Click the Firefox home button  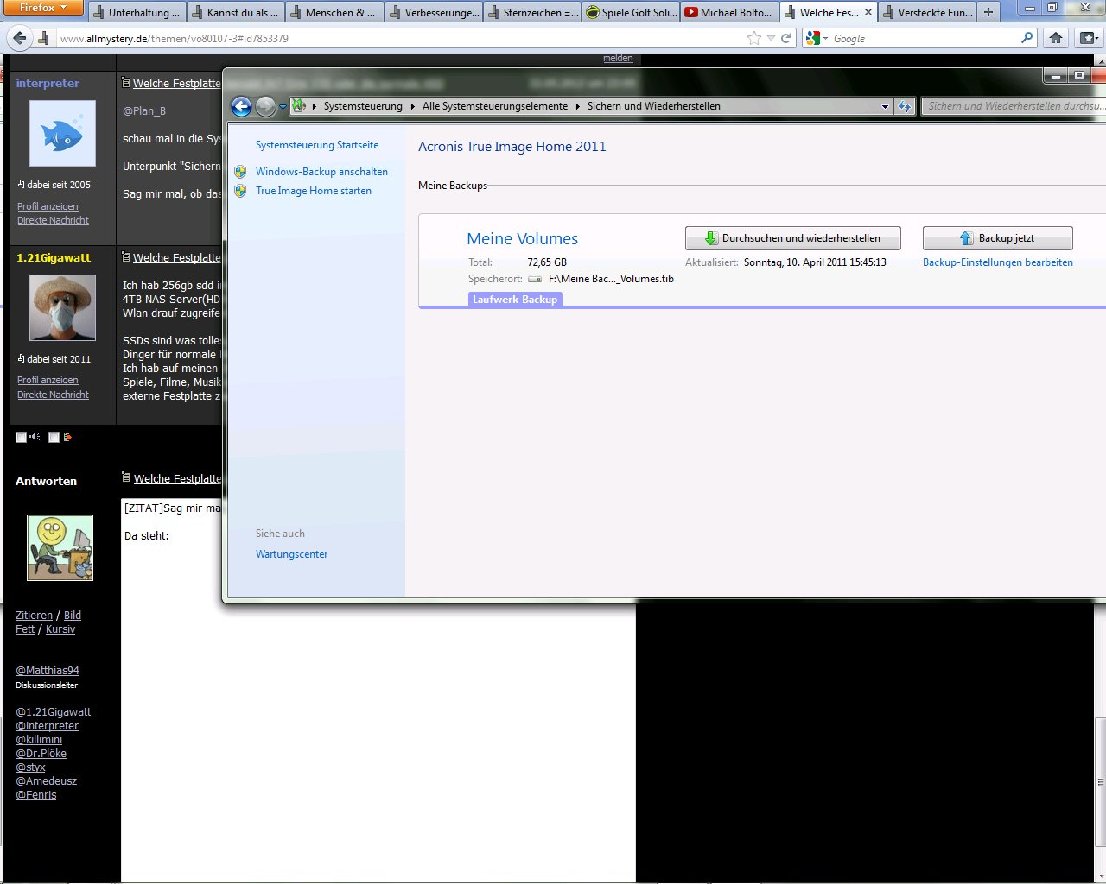(x=1055, y=38)
